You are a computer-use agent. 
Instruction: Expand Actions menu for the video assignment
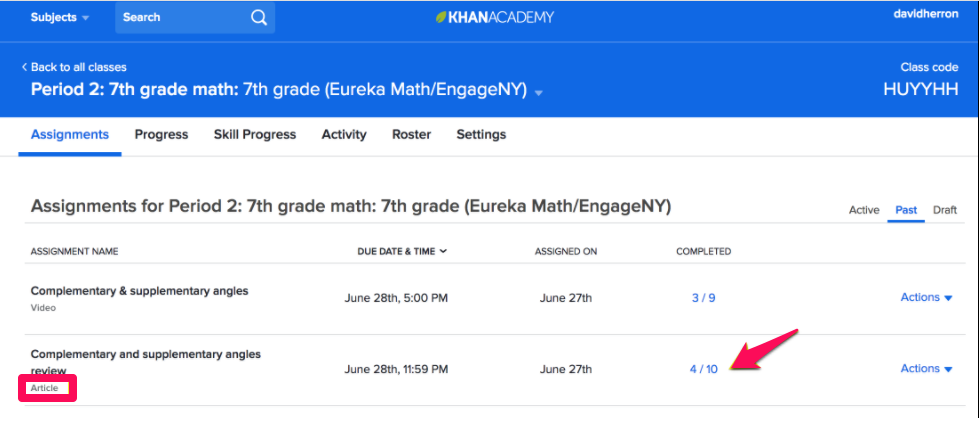(x=926, y=297)
